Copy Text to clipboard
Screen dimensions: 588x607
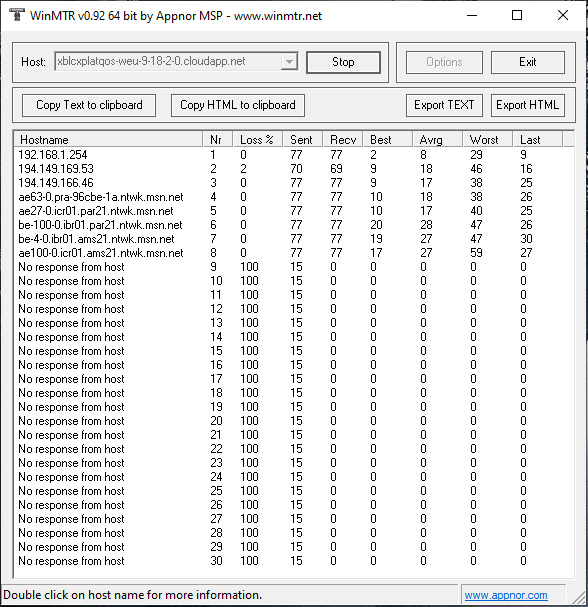coord(89,105)
